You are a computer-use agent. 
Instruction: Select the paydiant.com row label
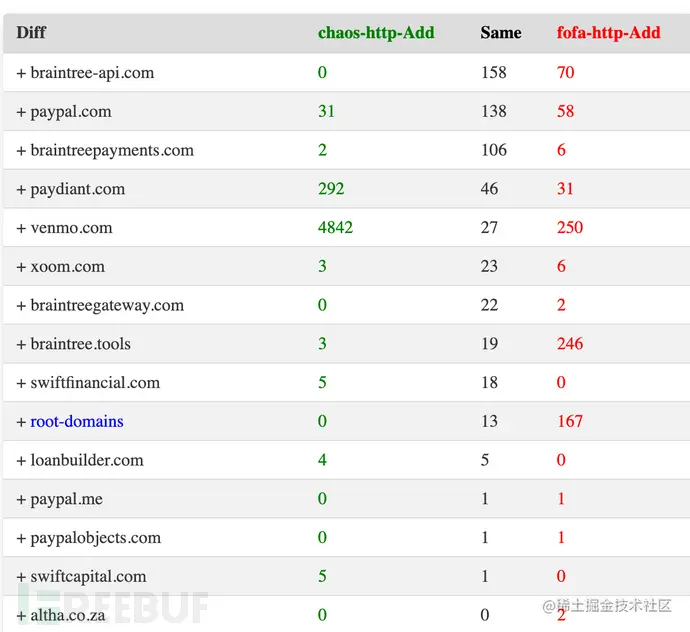(77, 189)
